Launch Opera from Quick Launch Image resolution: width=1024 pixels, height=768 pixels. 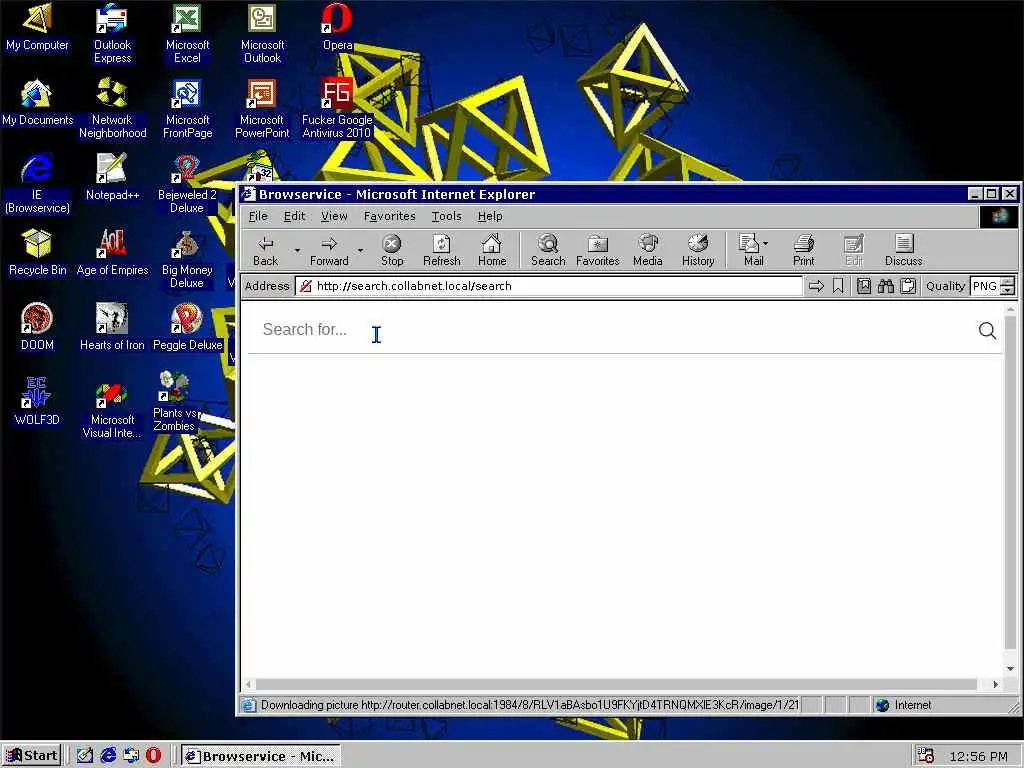point(153,756)
